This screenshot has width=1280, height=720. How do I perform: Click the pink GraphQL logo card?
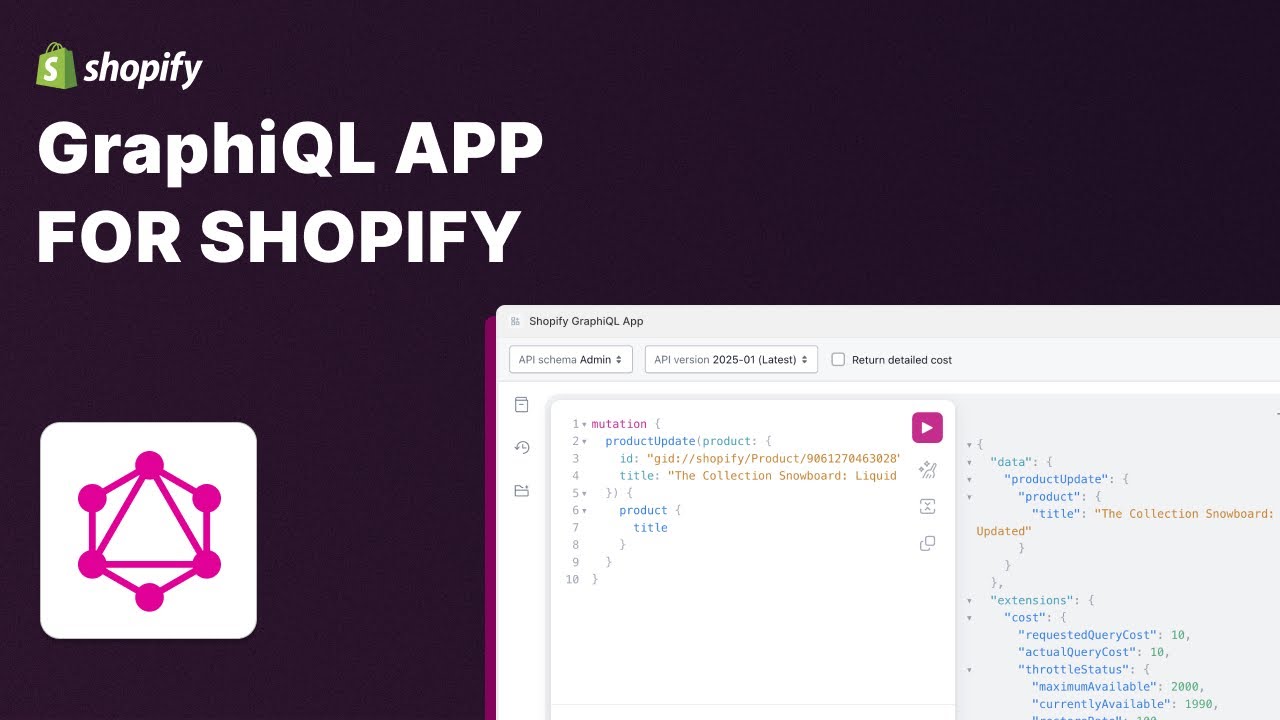(148, 530)
